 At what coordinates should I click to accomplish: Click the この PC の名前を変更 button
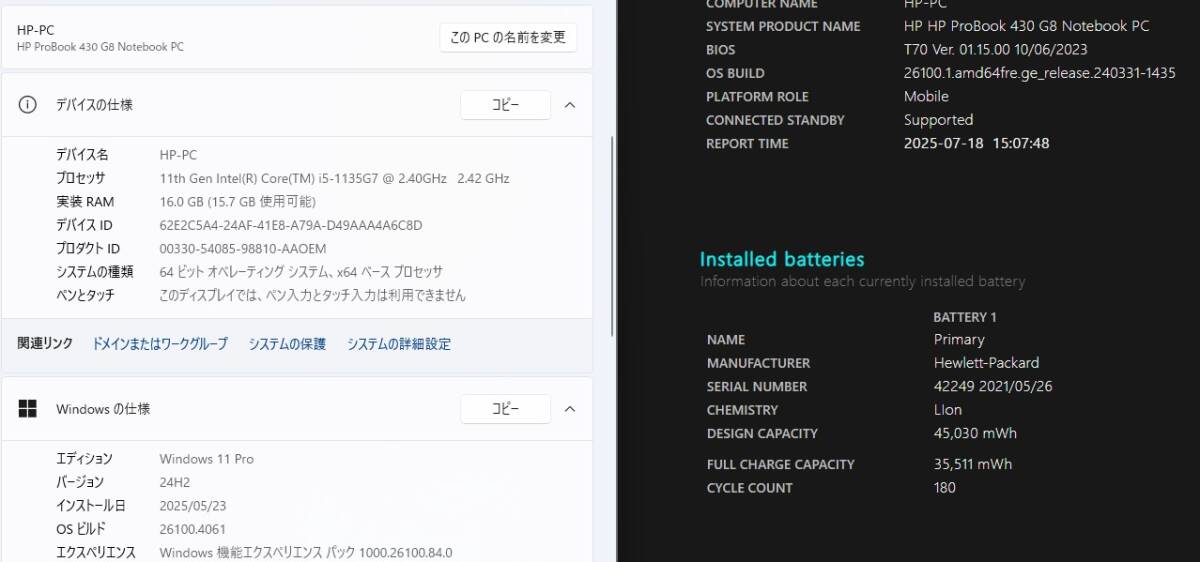point(508,38)
